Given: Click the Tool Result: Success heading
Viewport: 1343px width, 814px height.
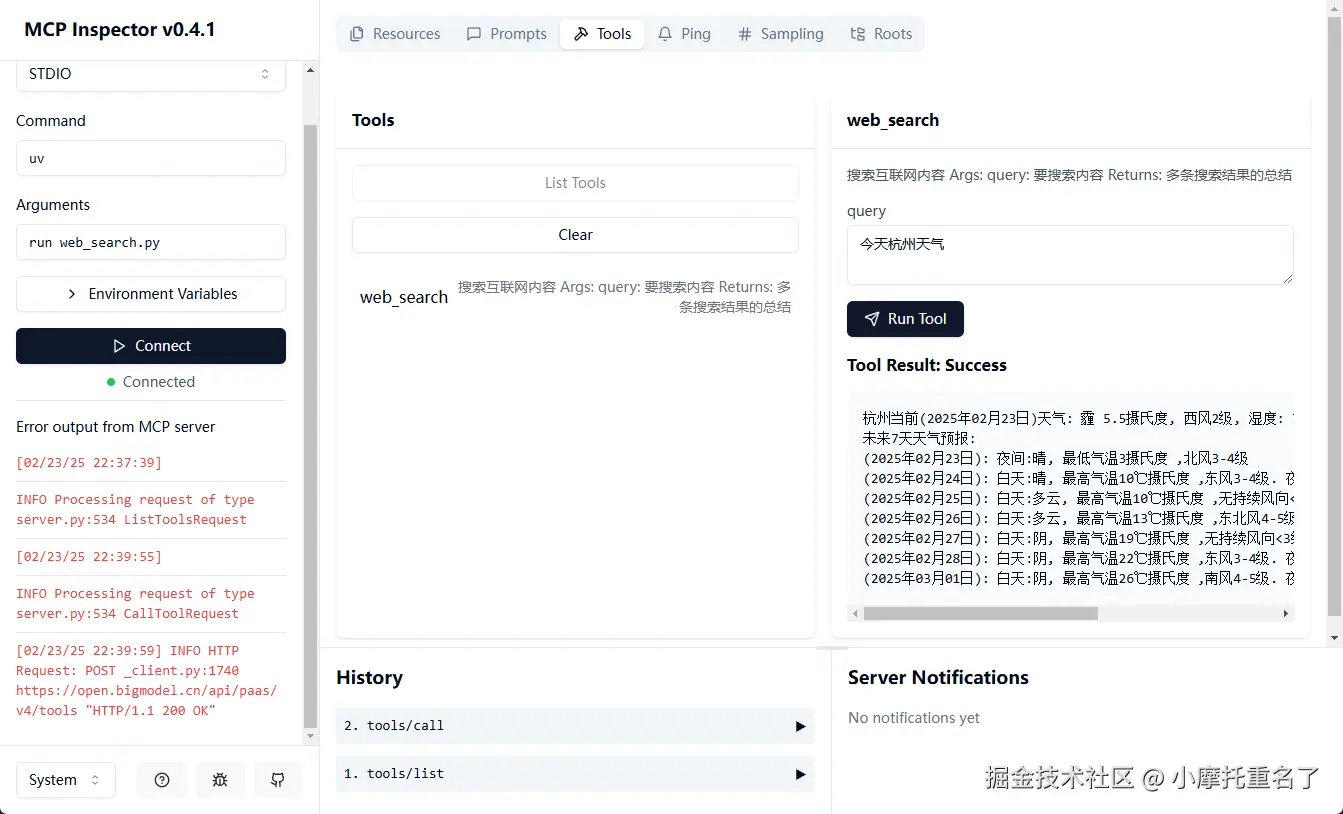Looking at the screenshot, I should point(927,365).
